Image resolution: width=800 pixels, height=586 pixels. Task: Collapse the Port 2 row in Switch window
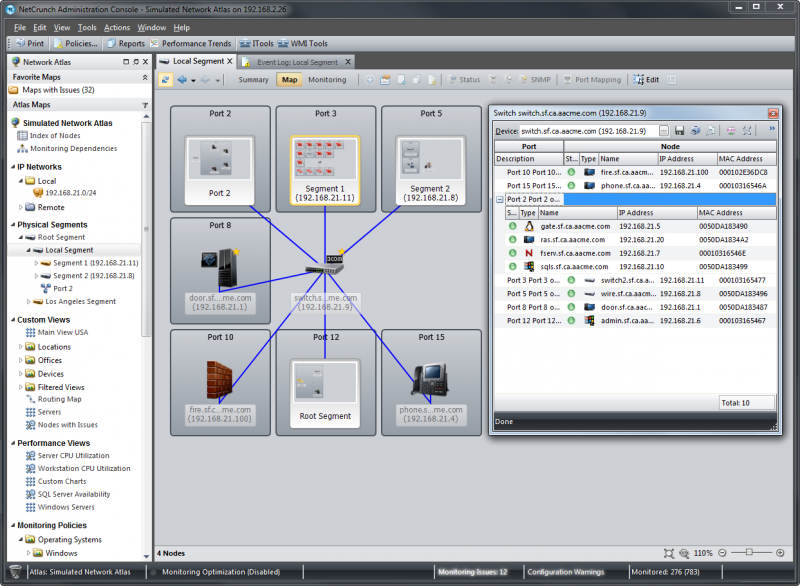499,199
